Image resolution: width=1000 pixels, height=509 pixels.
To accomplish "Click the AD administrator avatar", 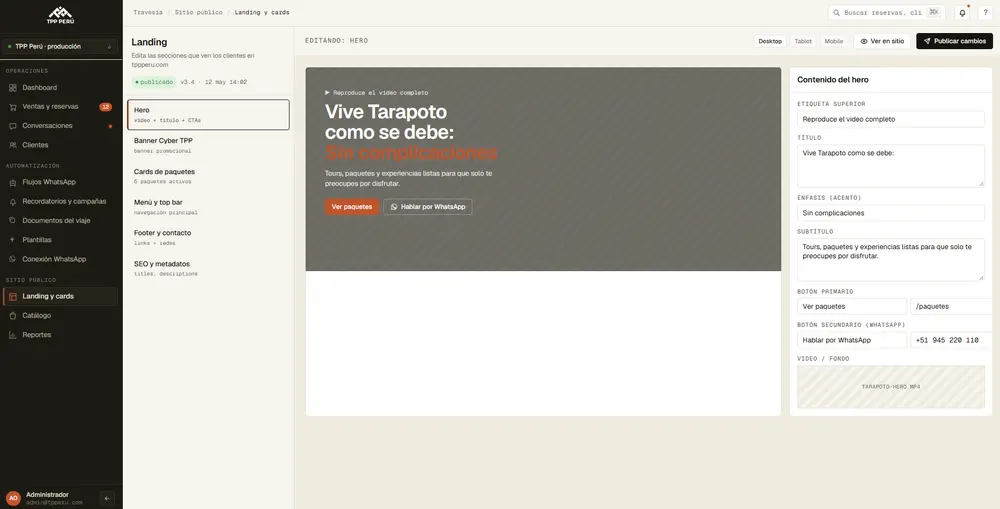I will [x=13, y=498].
